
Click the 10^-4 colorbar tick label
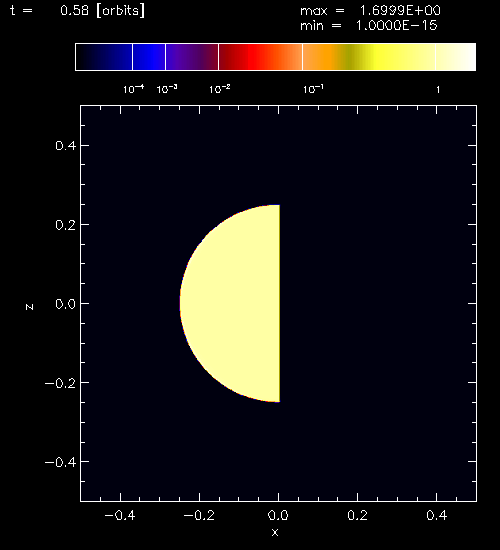(134, 89)
